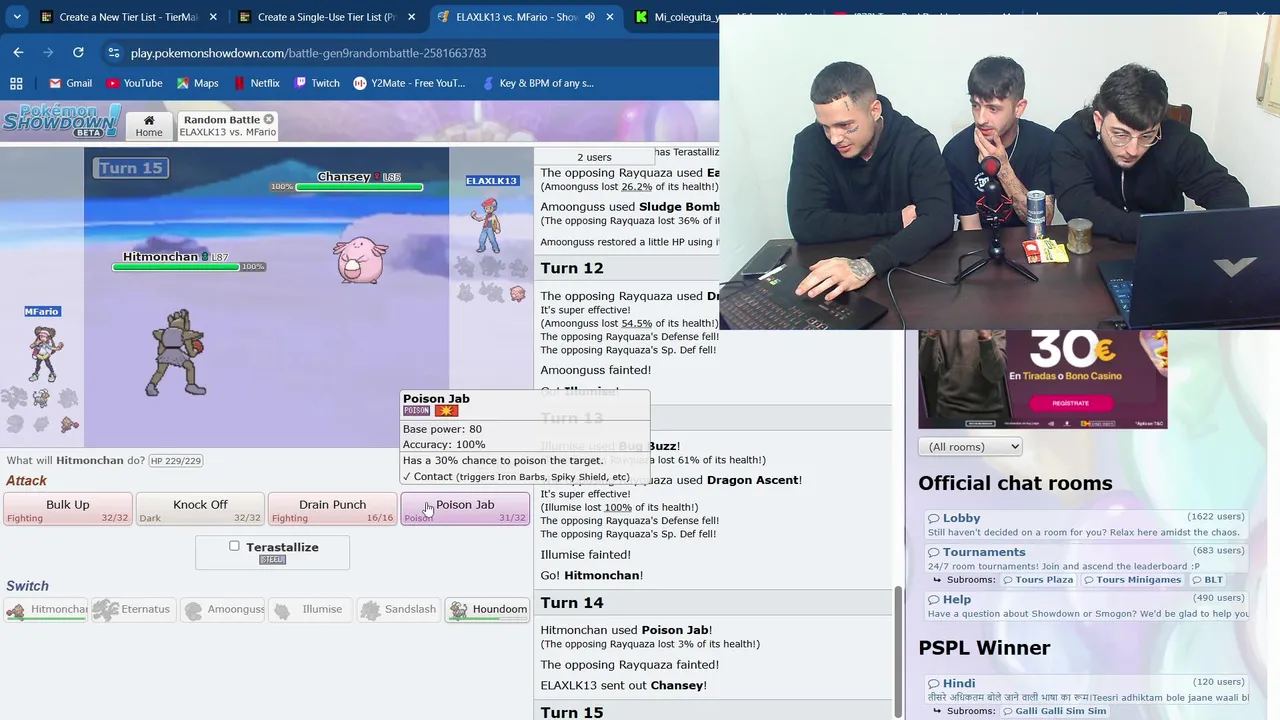Click the battle log scrollbar
1280x720 pixels.
(897, 650)
